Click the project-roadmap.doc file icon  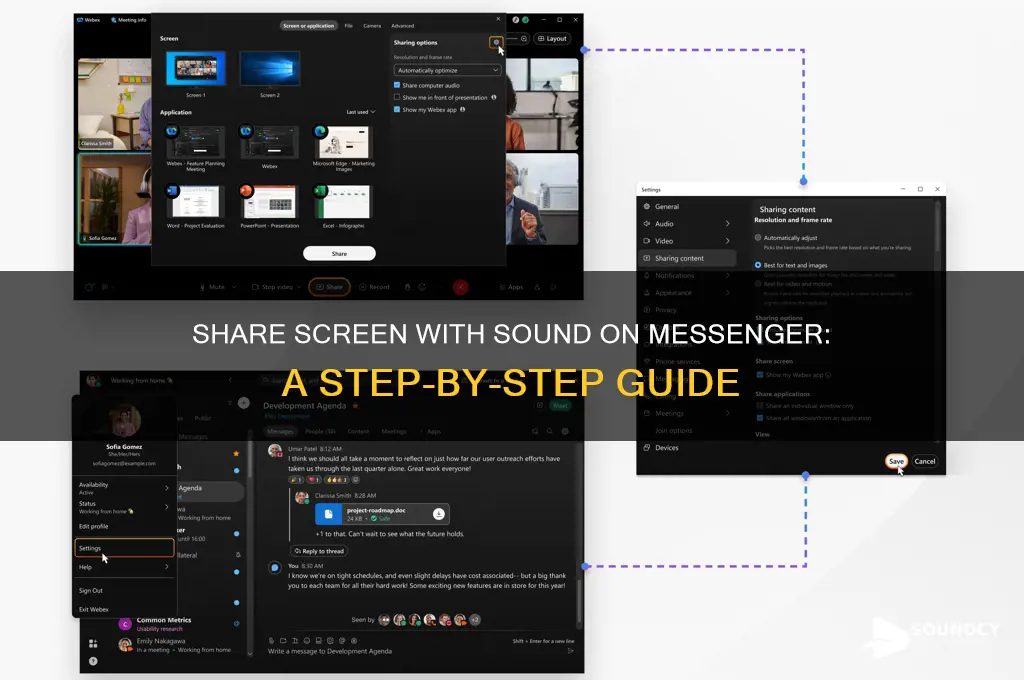328,514
